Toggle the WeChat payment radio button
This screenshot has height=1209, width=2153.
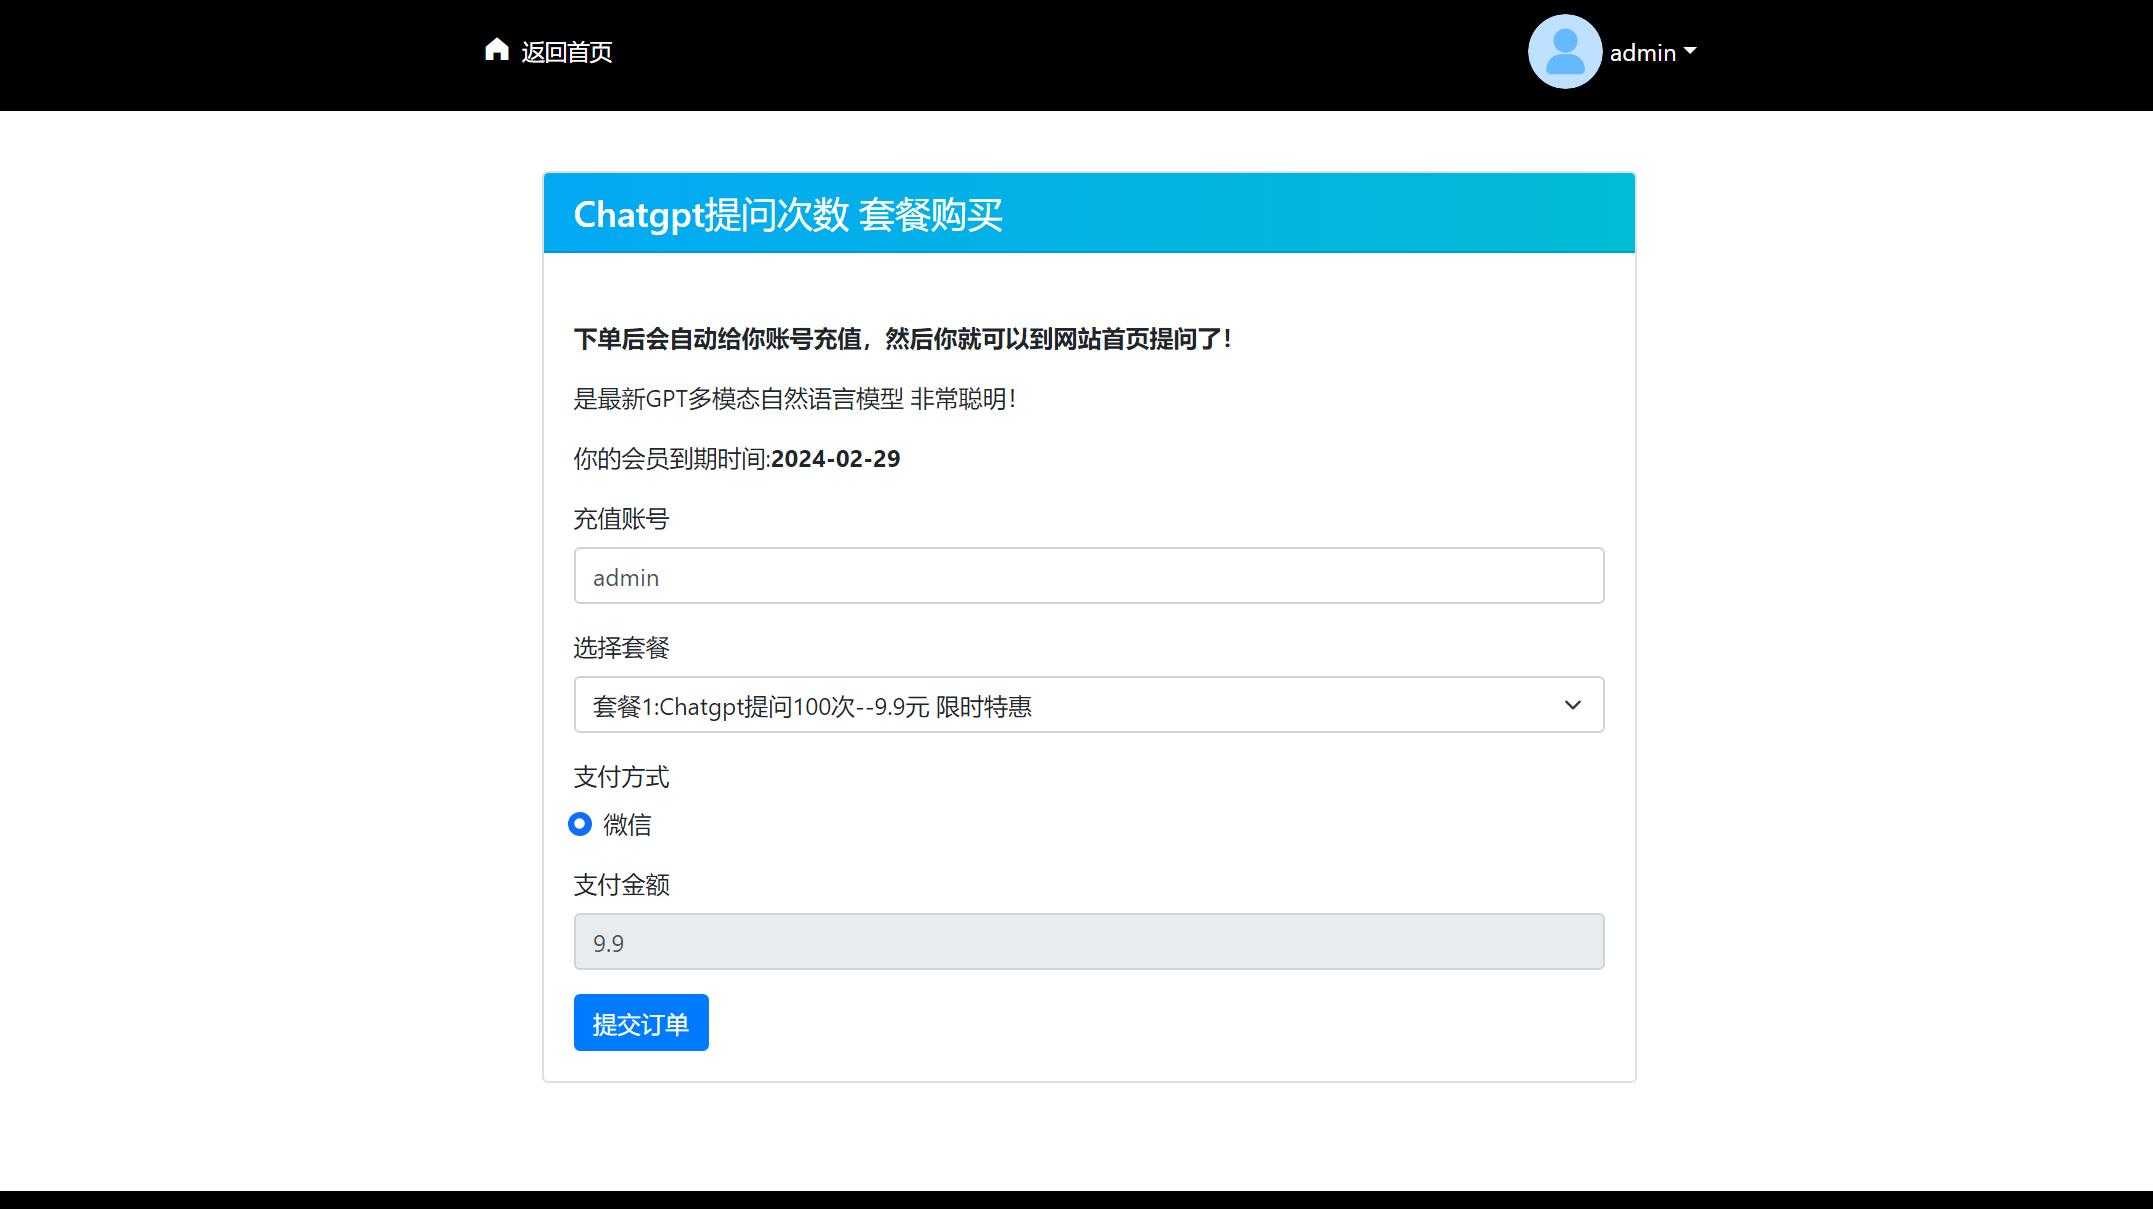click(x=580, y=824)
